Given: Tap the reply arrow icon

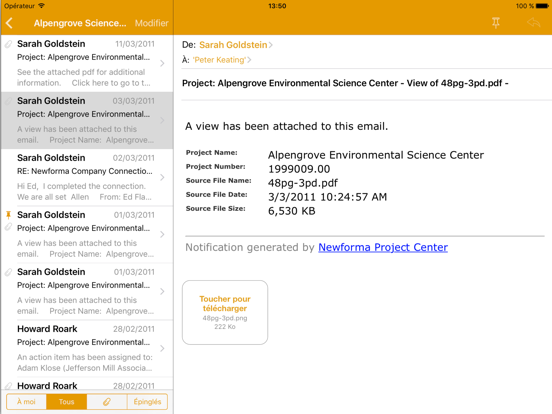Looking at the screenshot, I should (534, 23).
